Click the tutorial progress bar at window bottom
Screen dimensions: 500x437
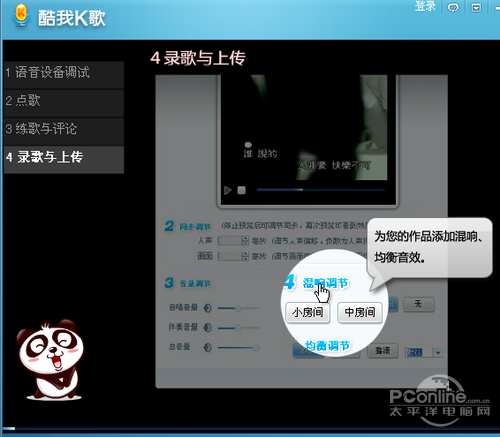(x=250, y=429)
